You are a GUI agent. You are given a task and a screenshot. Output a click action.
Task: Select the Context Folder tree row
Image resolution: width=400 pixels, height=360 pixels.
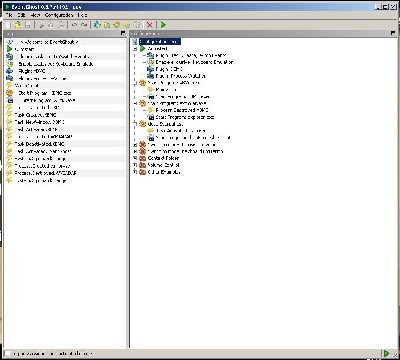tap(163, 158)
